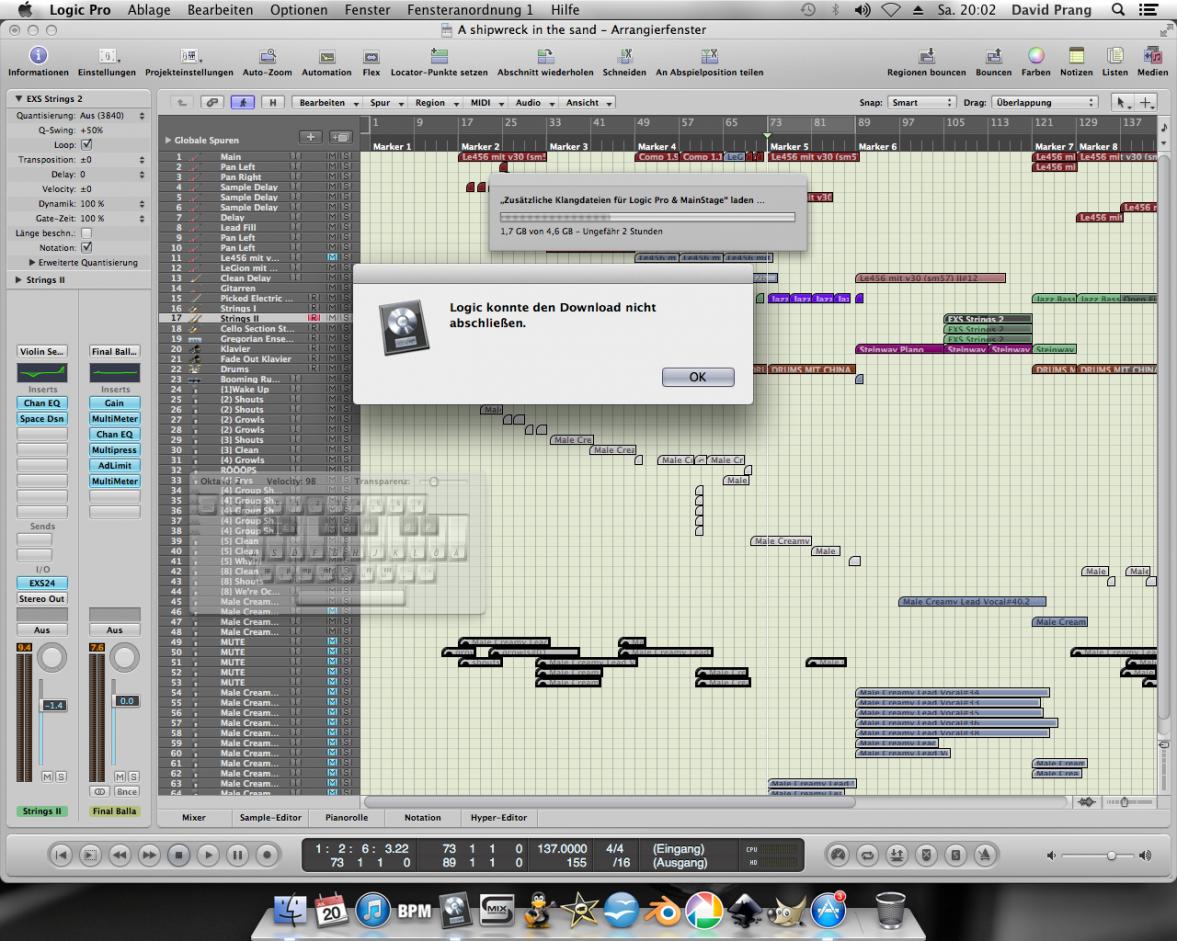This screenshot has height=941, width=1177.
Task: Open the Farben color palette icon
Action: (x=1036, y=56)
